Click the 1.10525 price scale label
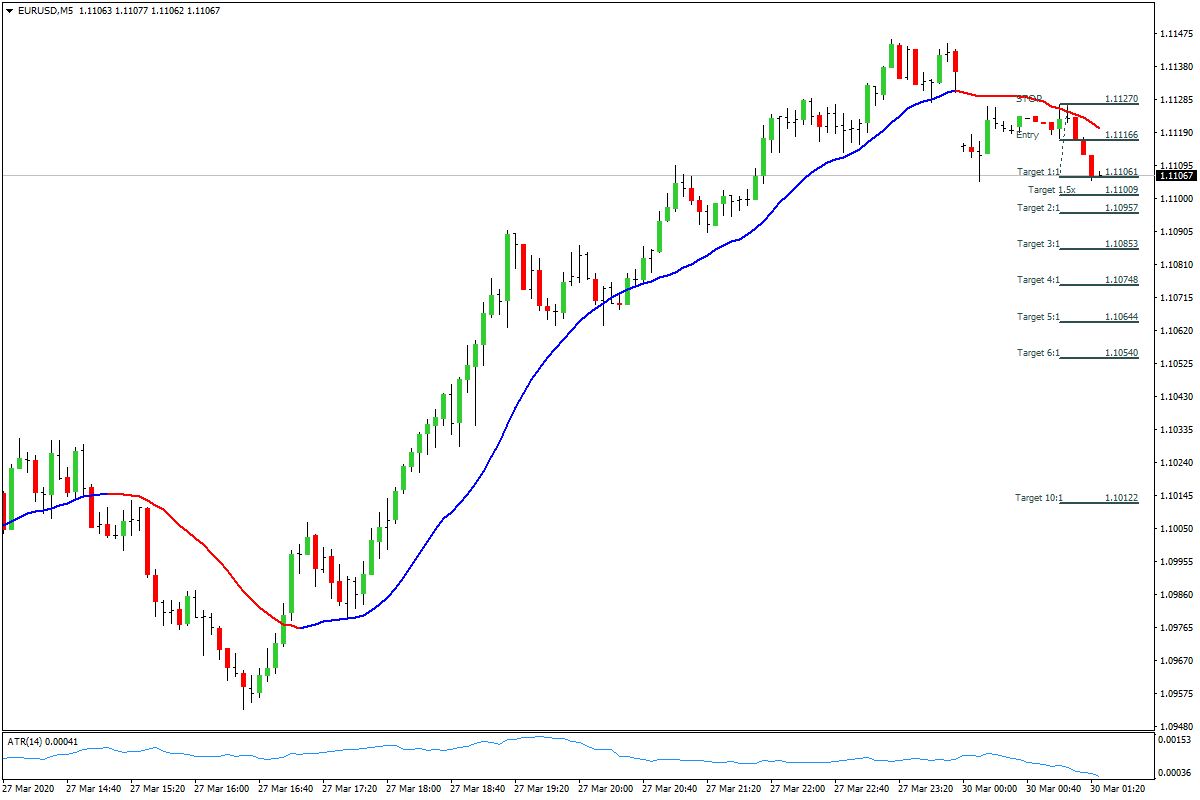 (1176, 364)
